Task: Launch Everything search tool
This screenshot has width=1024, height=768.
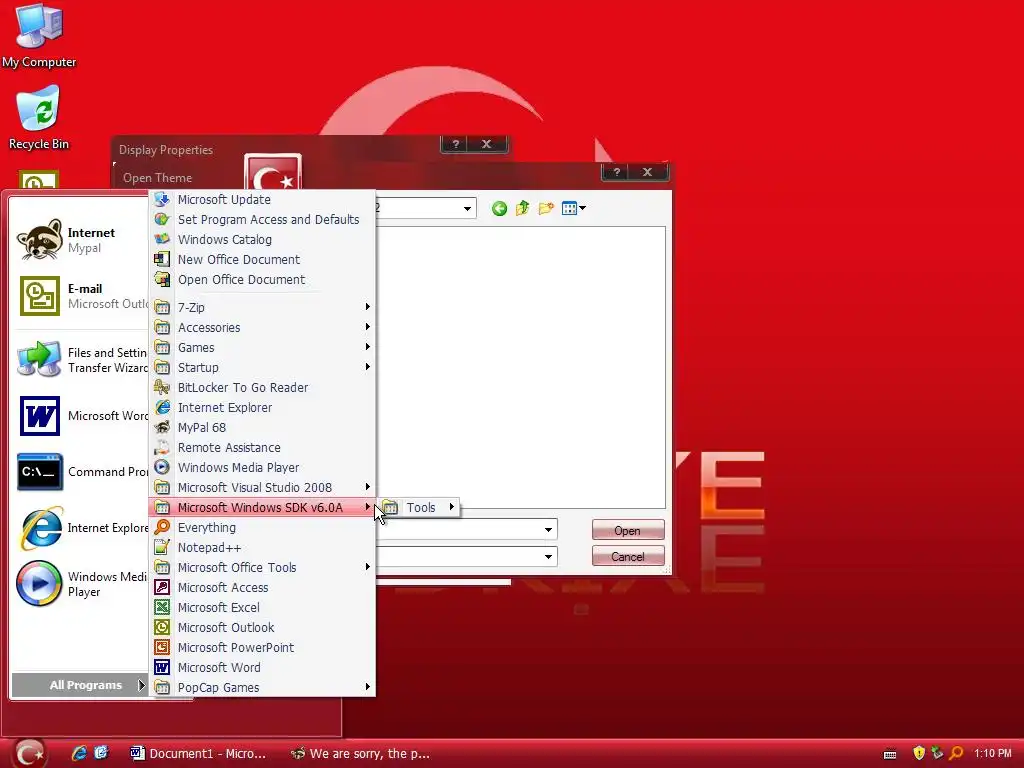Action: (263, 528)
